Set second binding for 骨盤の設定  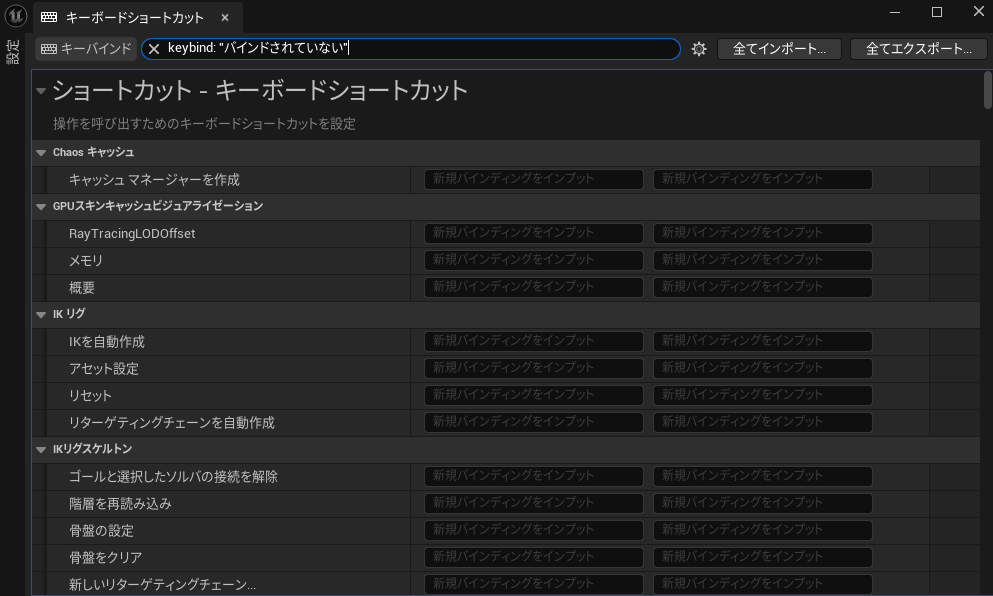[762, 531]
